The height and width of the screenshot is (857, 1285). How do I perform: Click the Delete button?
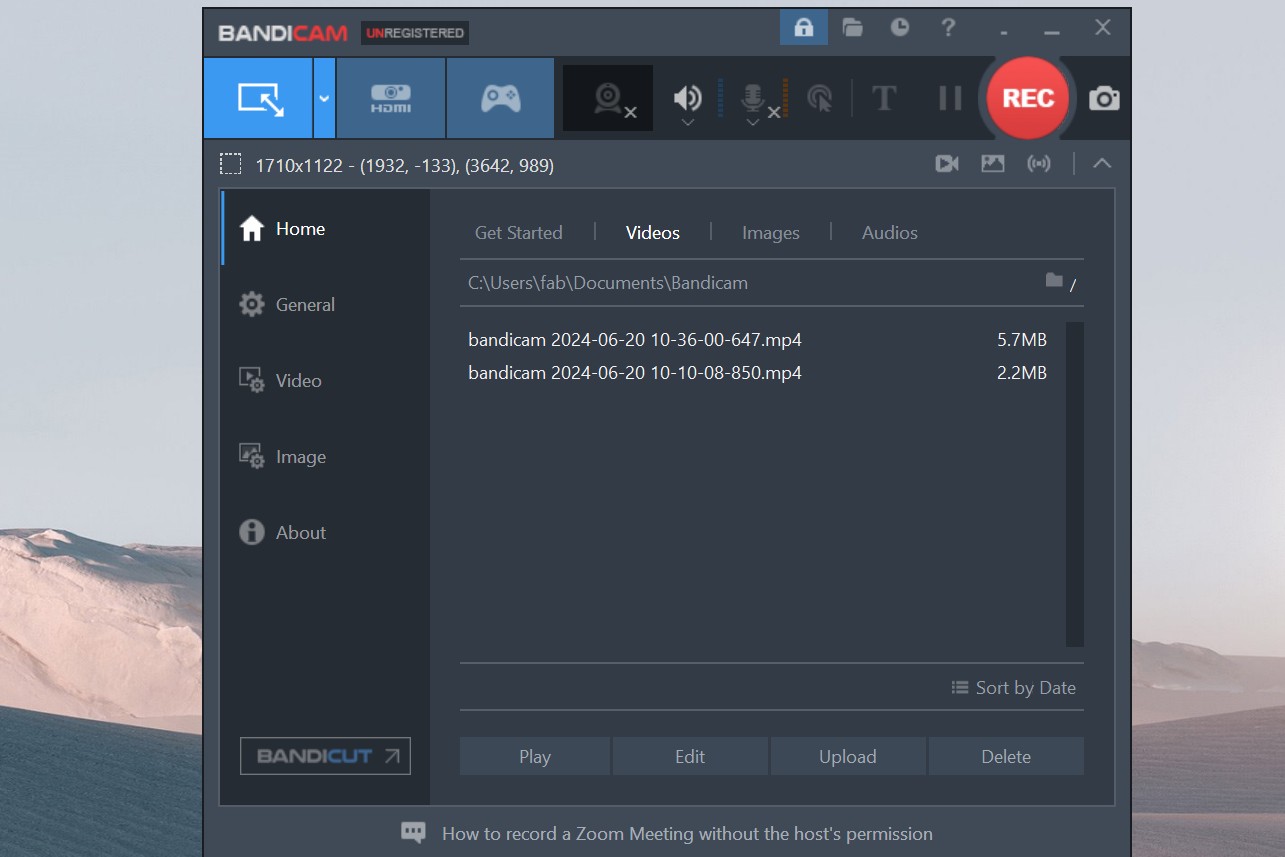click(x=1006, y=756)
